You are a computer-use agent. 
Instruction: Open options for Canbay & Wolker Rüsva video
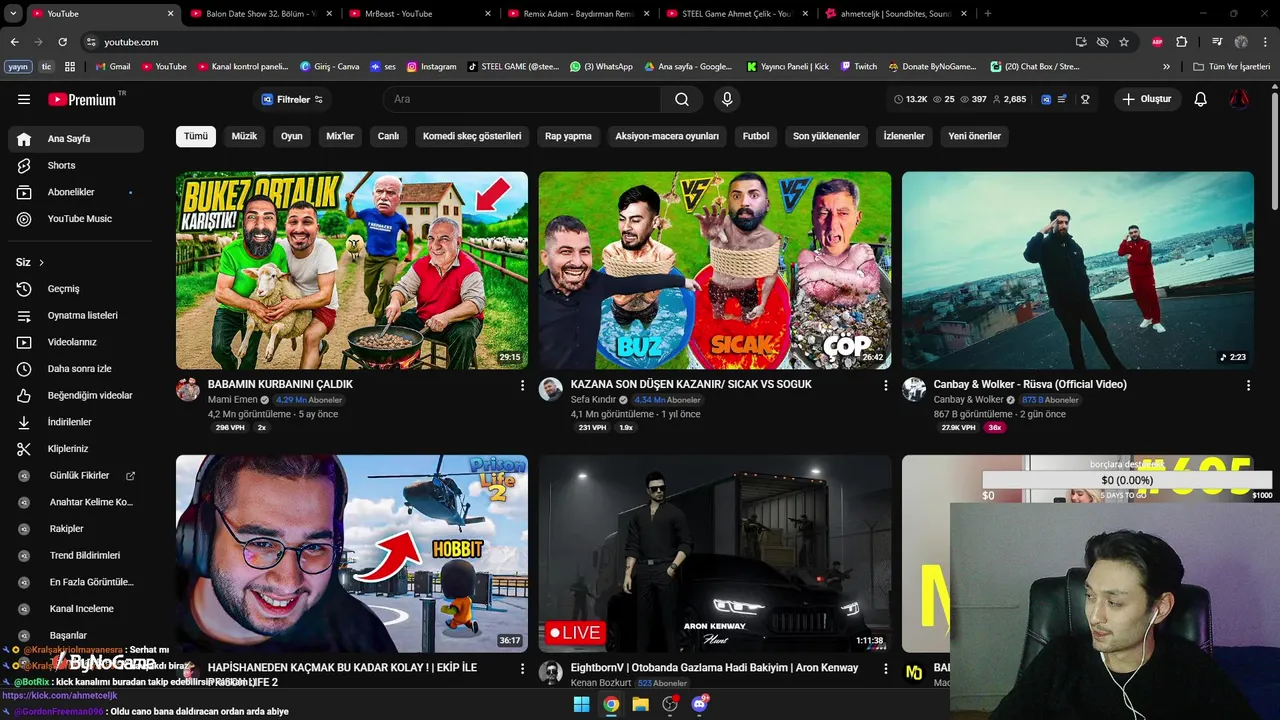pos(1248,385)
